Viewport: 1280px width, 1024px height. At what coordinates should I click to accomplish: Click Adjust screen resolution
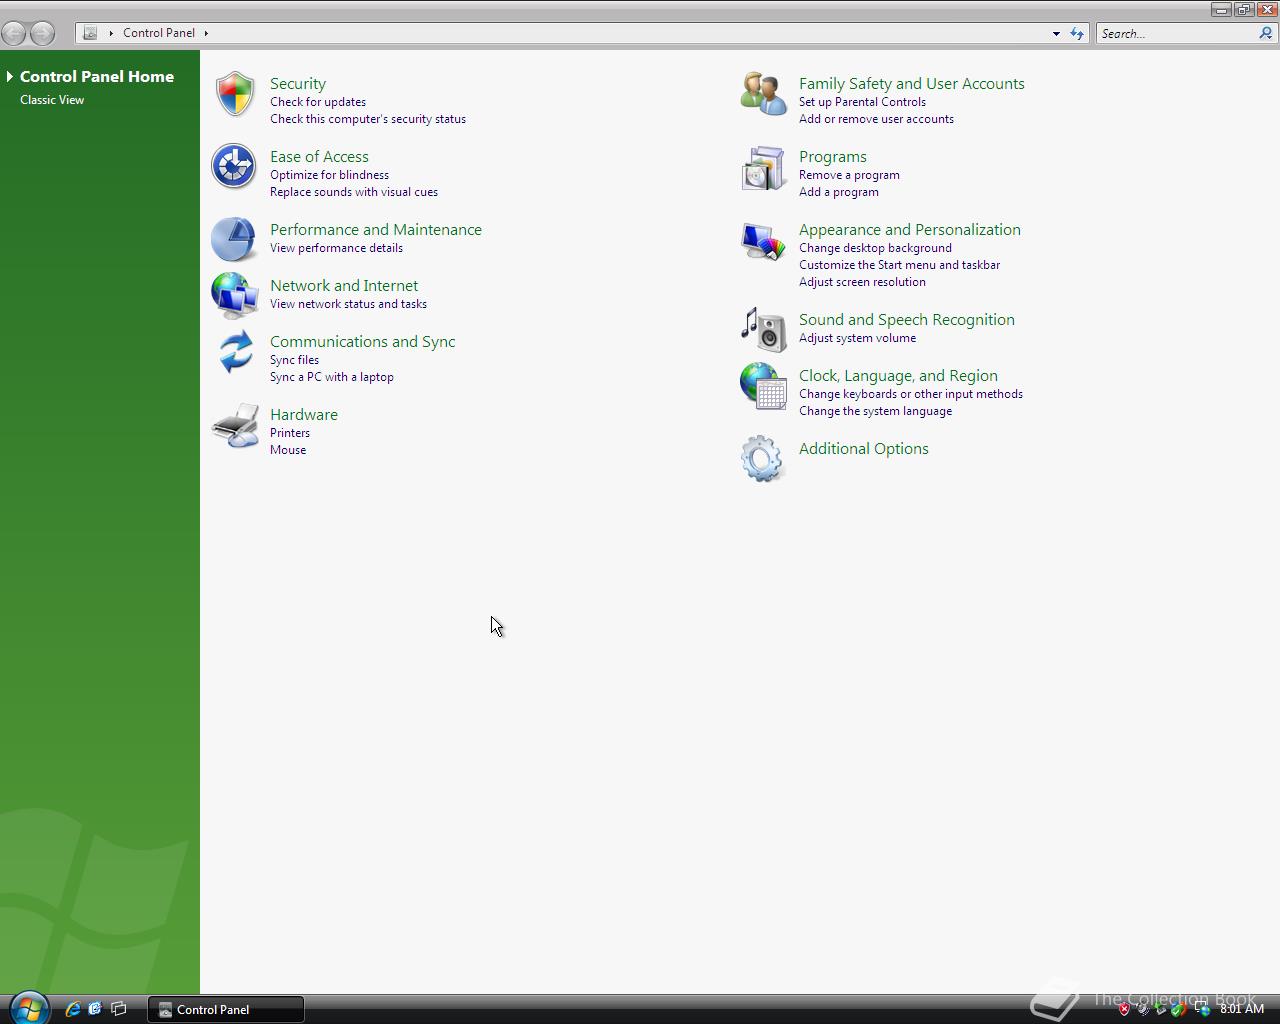click(x=862, y=282)
